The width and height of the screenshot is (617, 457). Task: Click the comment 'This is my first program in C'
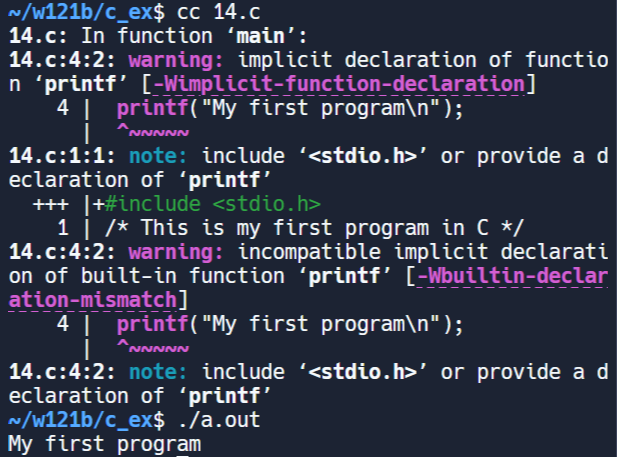[x=314, y=228]
